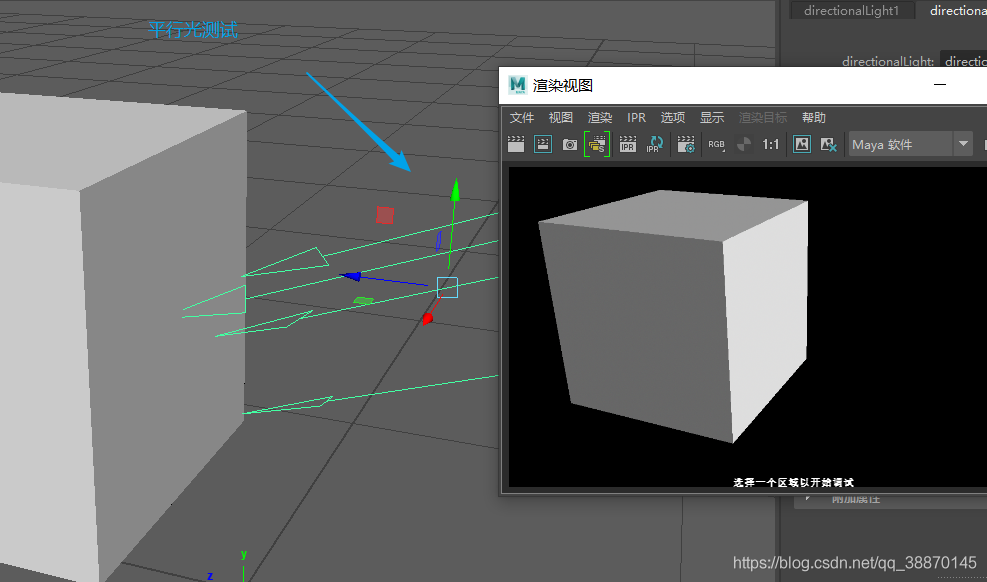
Task: Click the red X-axis move handle
Action: (x=428, y=319)
